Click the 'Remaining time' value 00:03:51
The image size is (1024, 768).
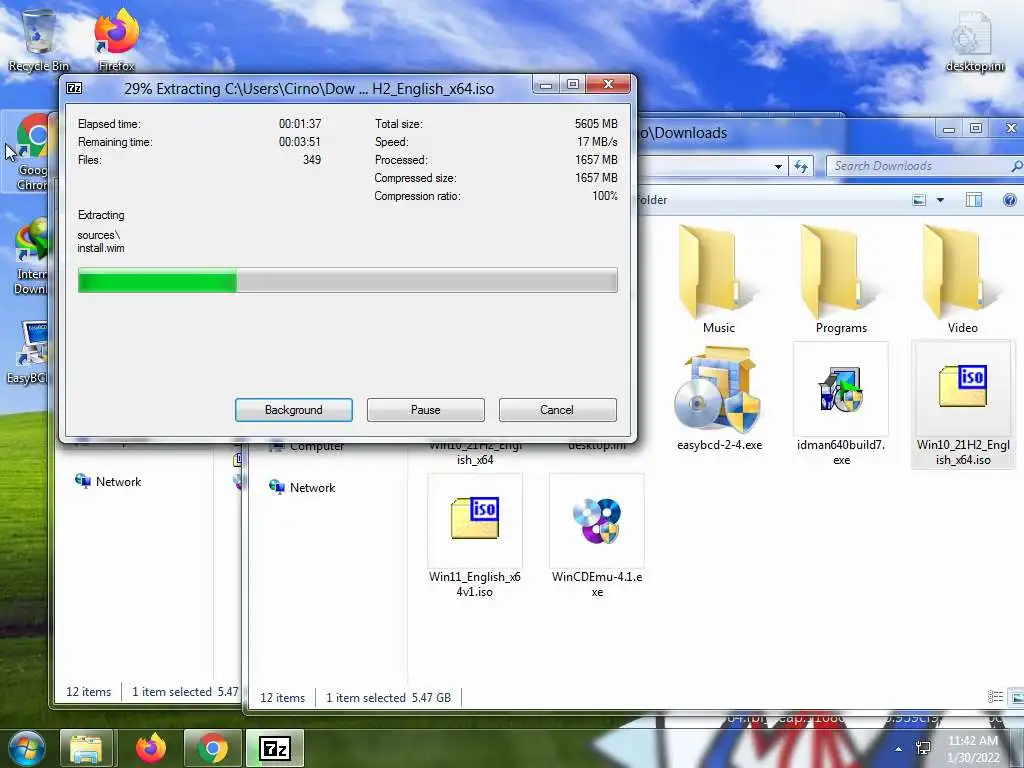point(300,142)
